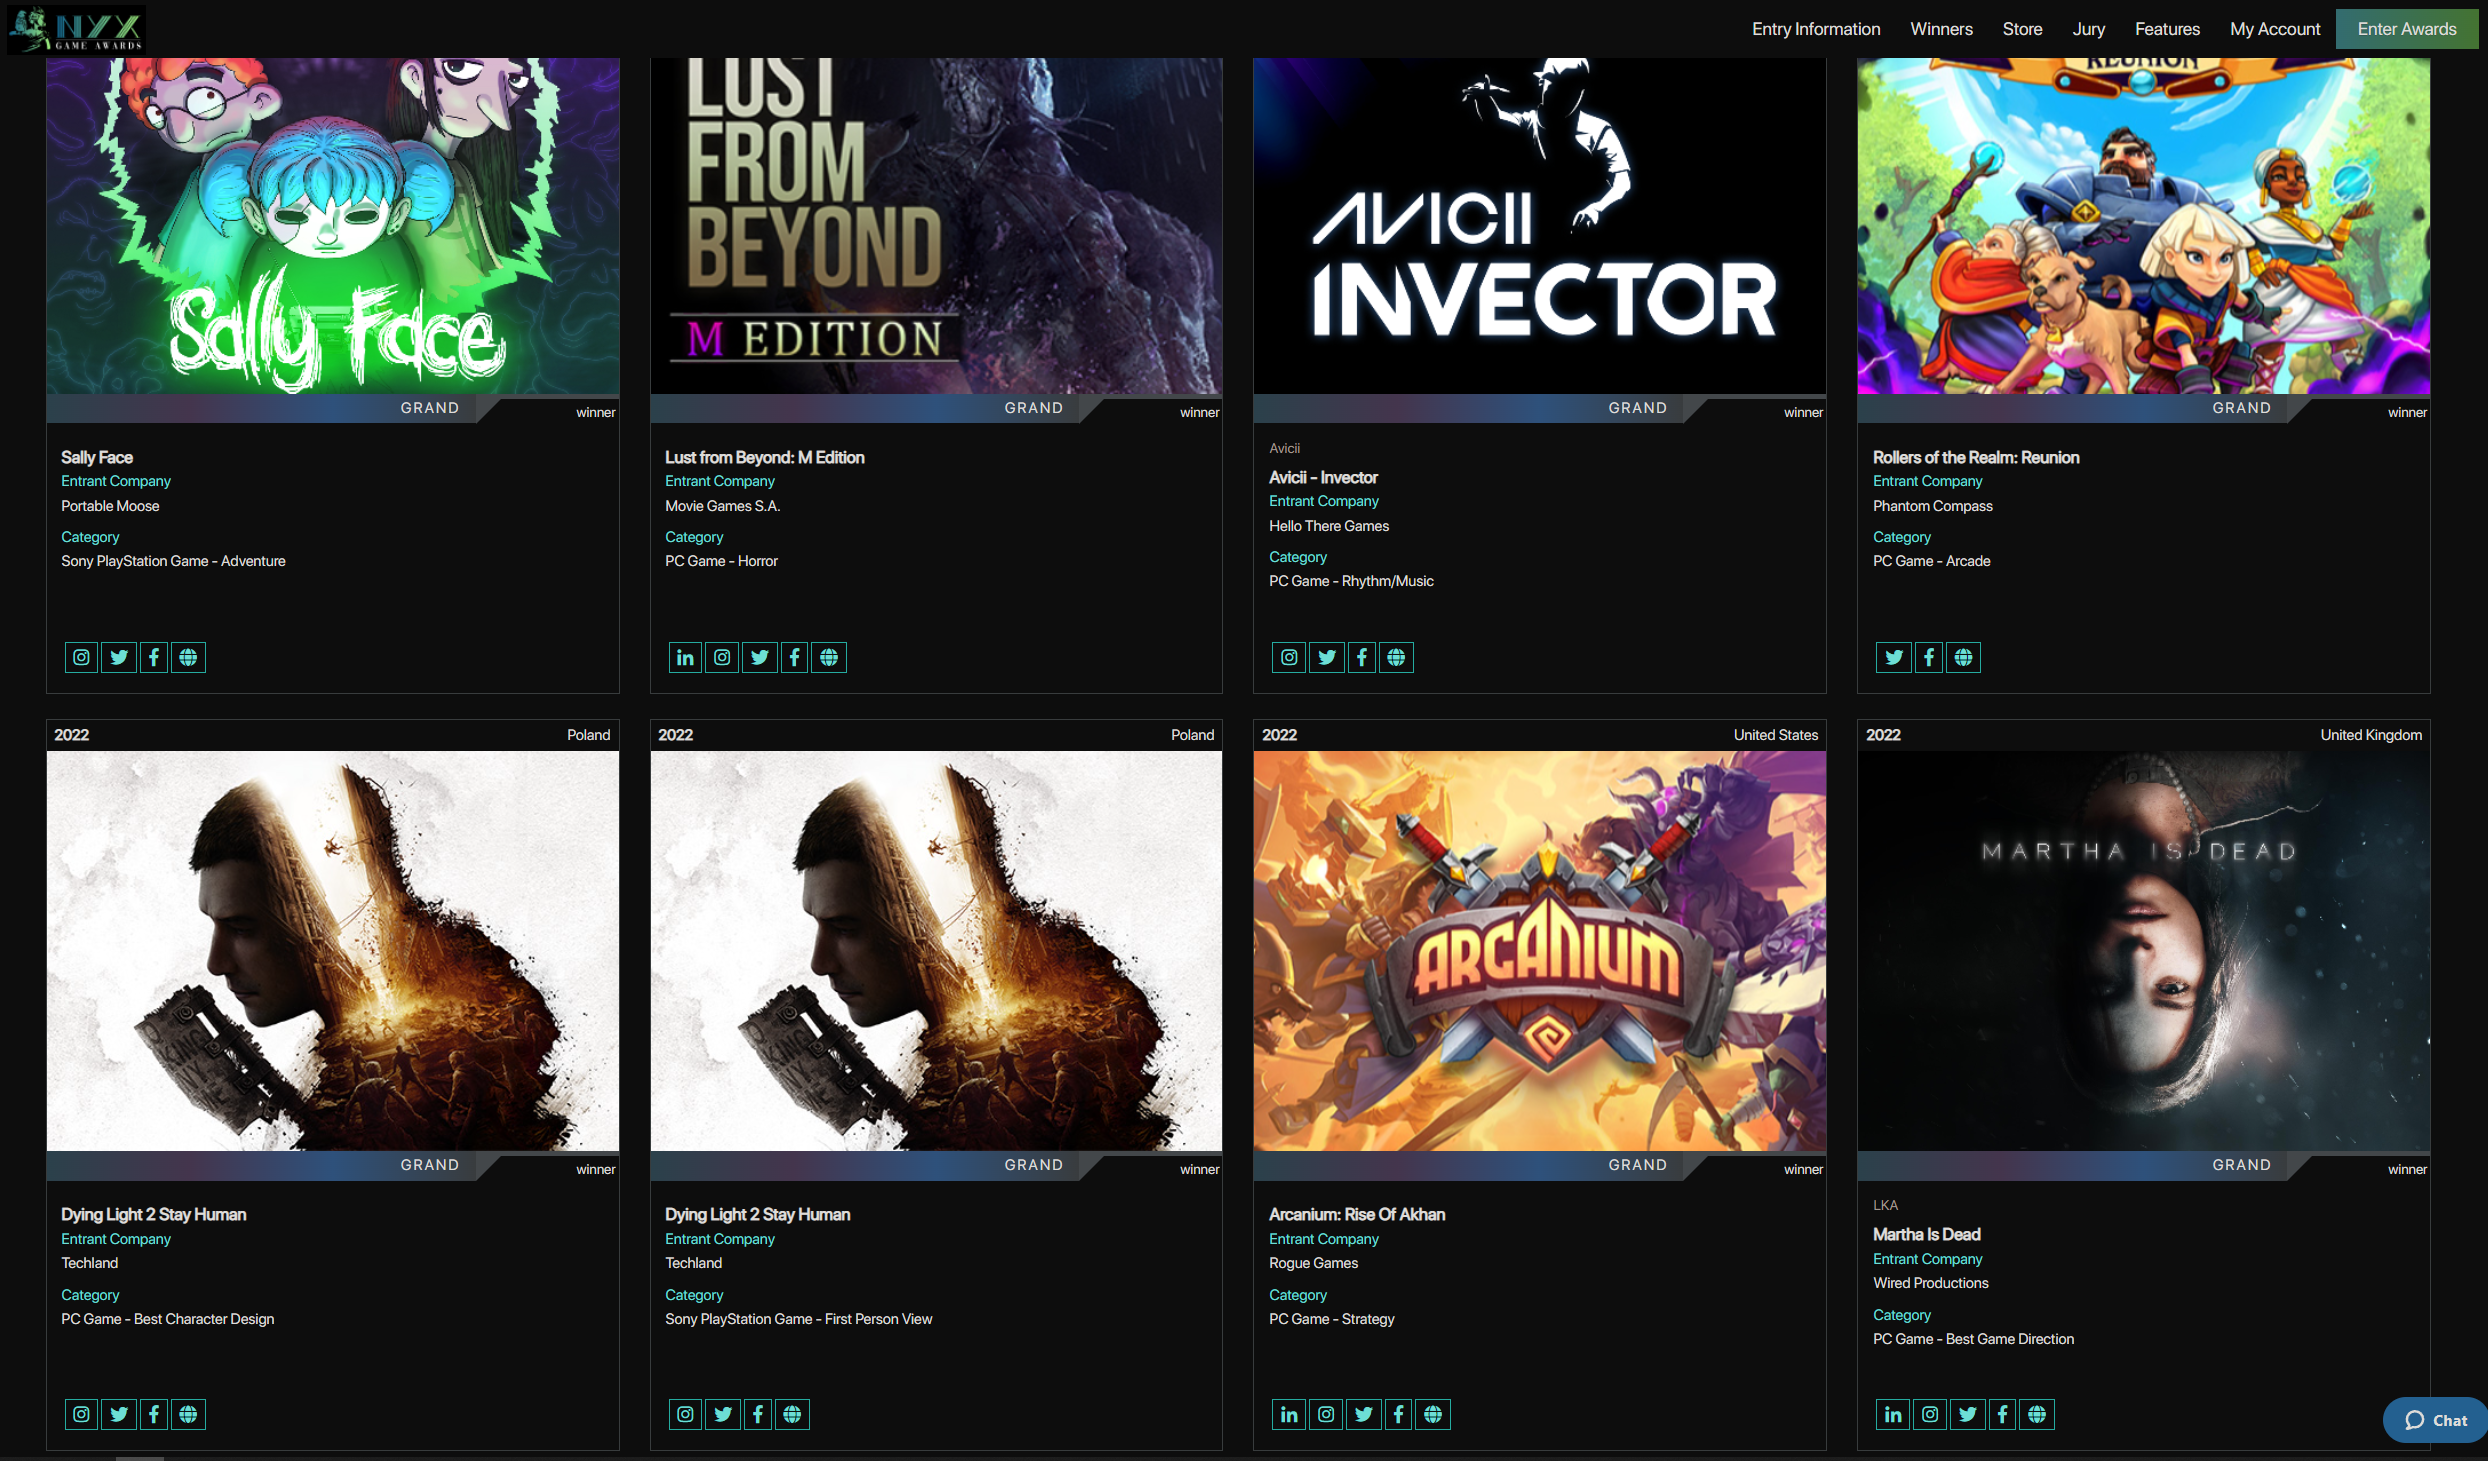This screenshot has width=2488, height=1461.
Task: Open Martha Is Dead Facebook icon
Action: click(2003, 1414)
